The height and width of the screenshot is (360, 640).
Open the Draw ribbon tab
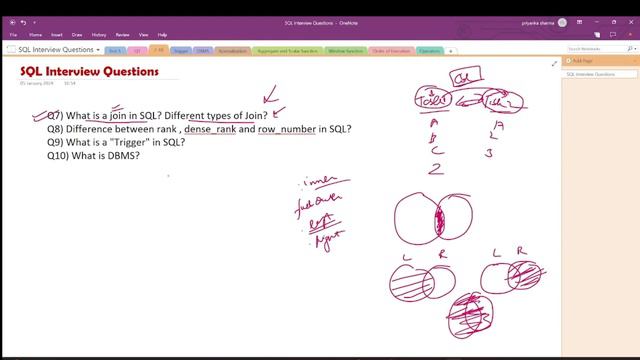coord(77,35)
